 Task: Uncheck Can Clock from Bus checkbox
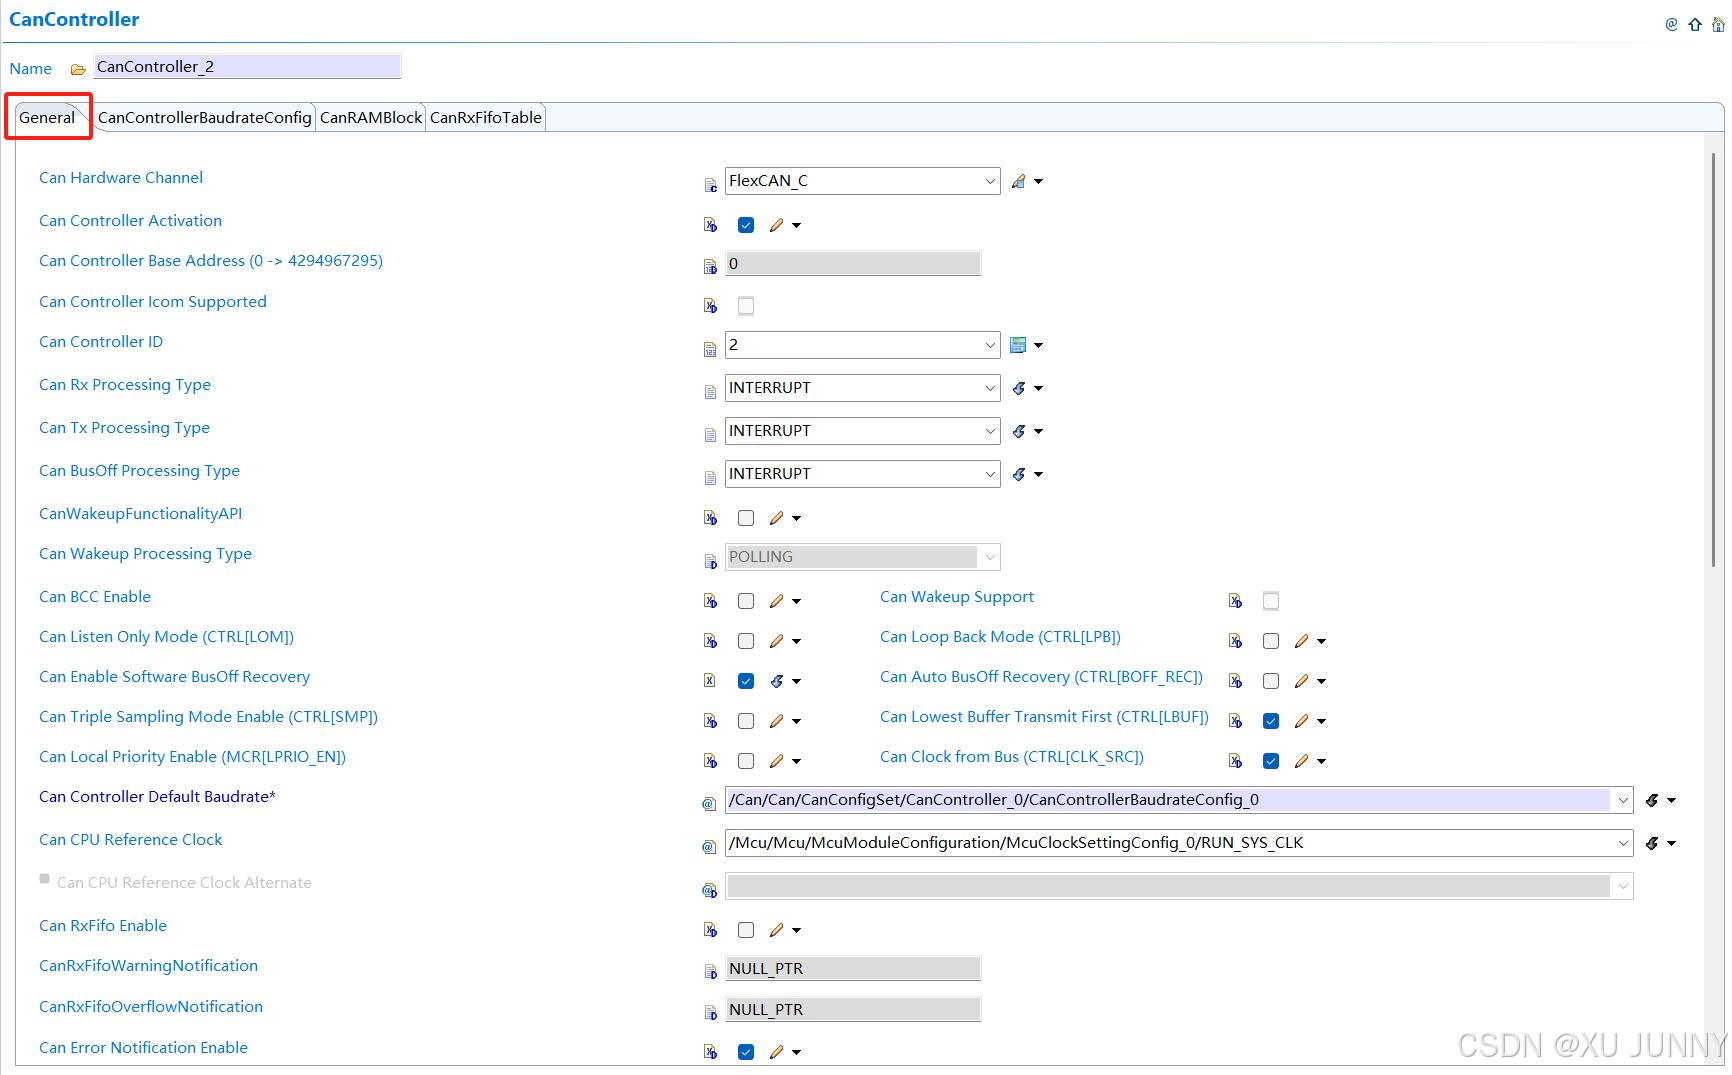[1271, 761]
